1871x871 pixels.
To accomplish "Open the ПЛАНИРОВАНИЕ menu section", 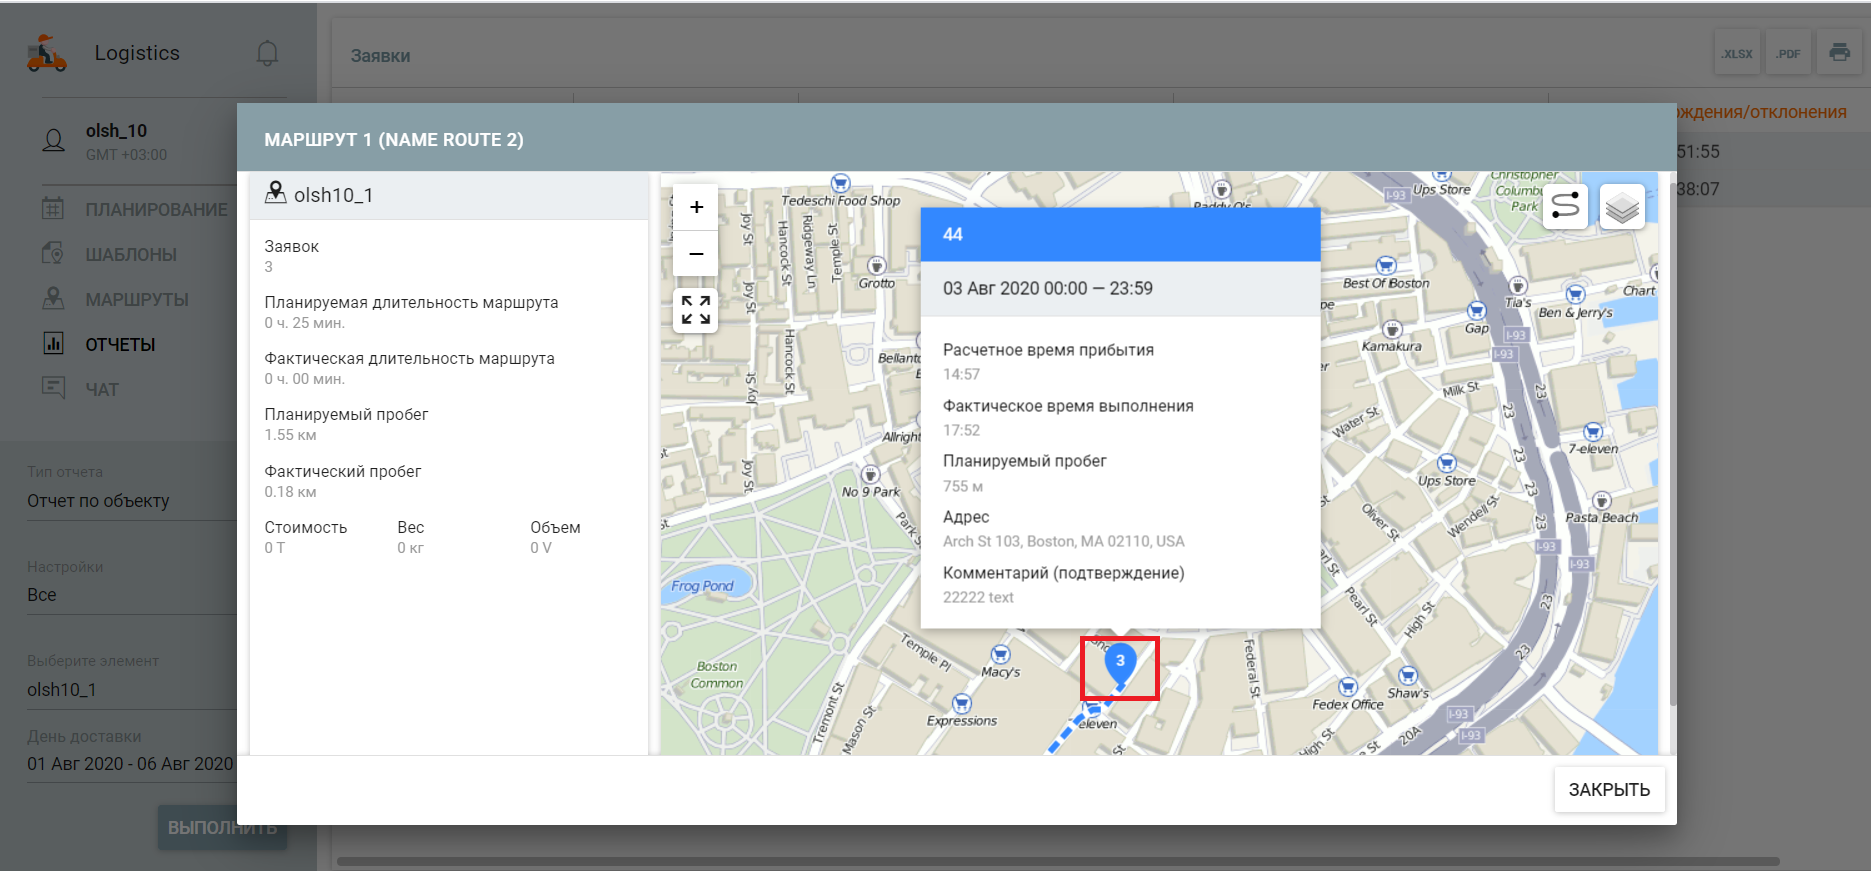I will (156, 210).
